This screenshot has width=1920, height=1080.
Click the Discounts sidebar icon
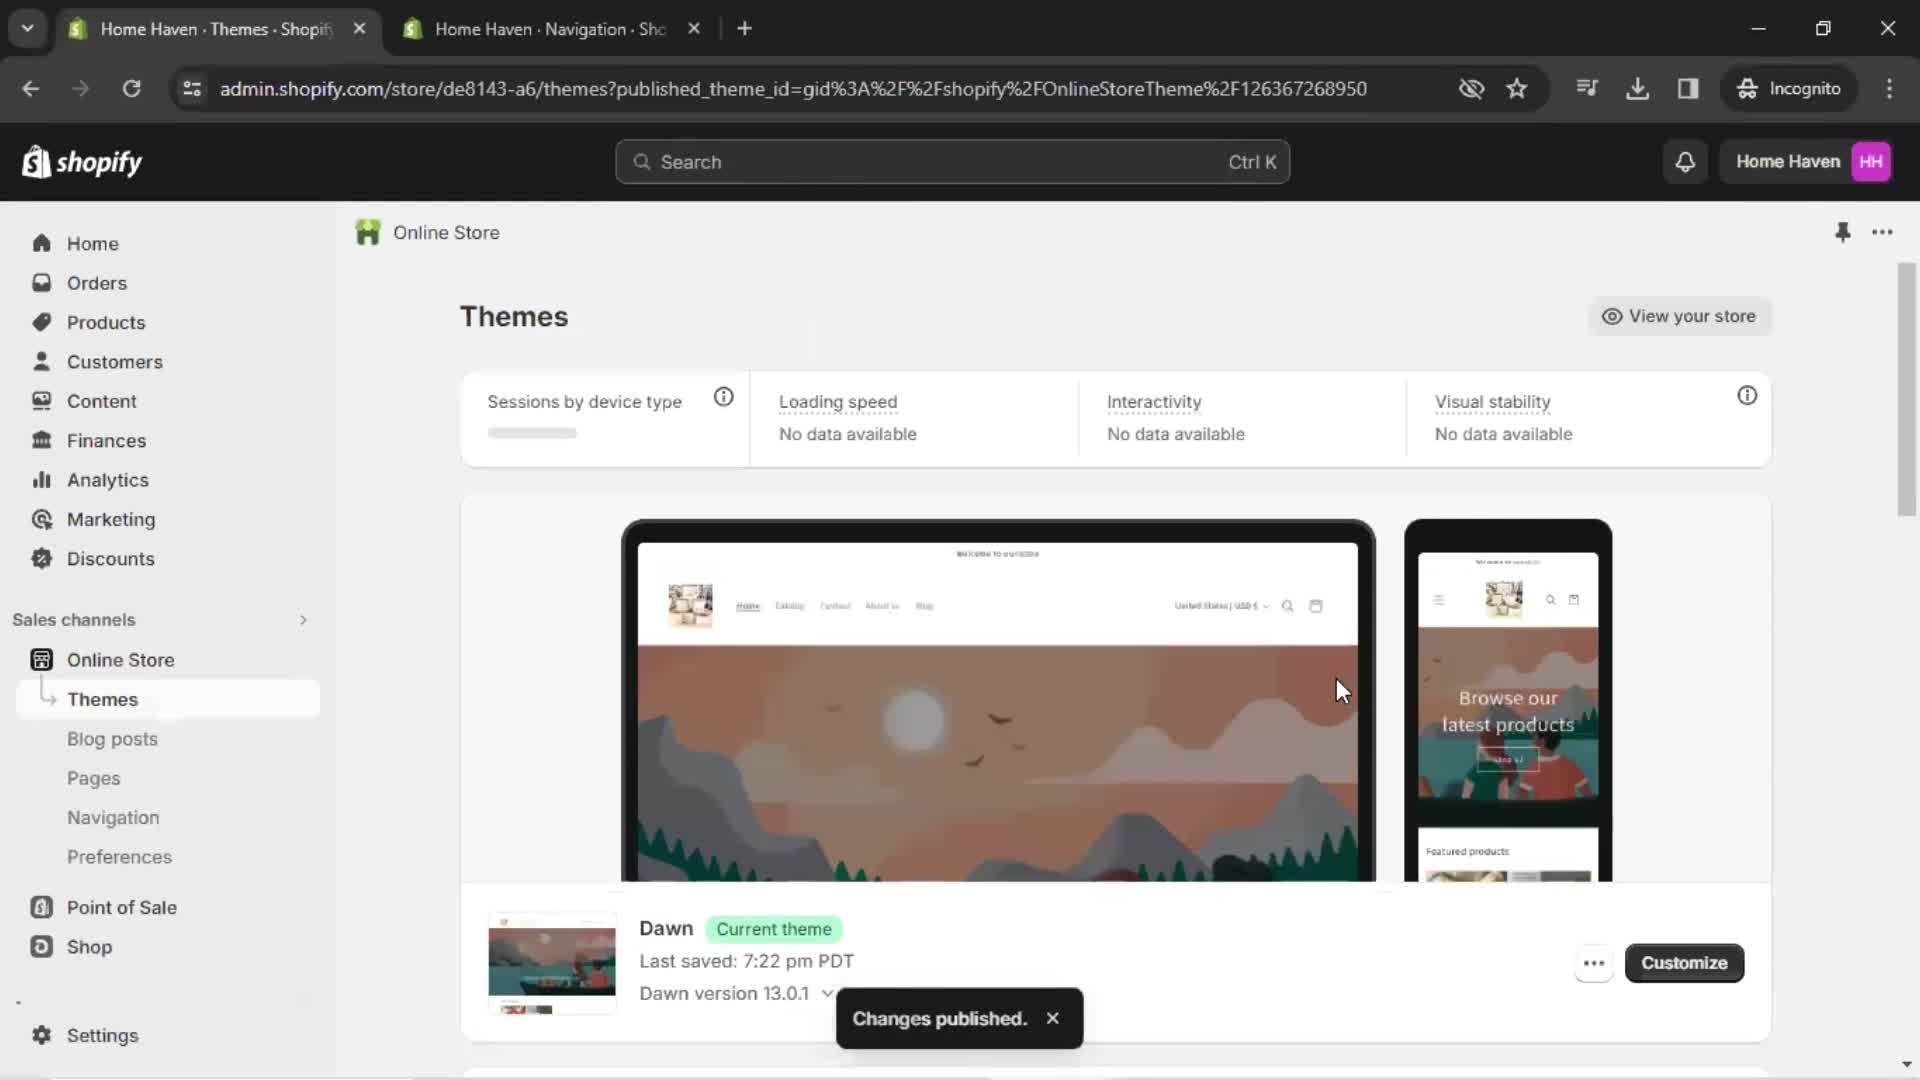point(41,558)
